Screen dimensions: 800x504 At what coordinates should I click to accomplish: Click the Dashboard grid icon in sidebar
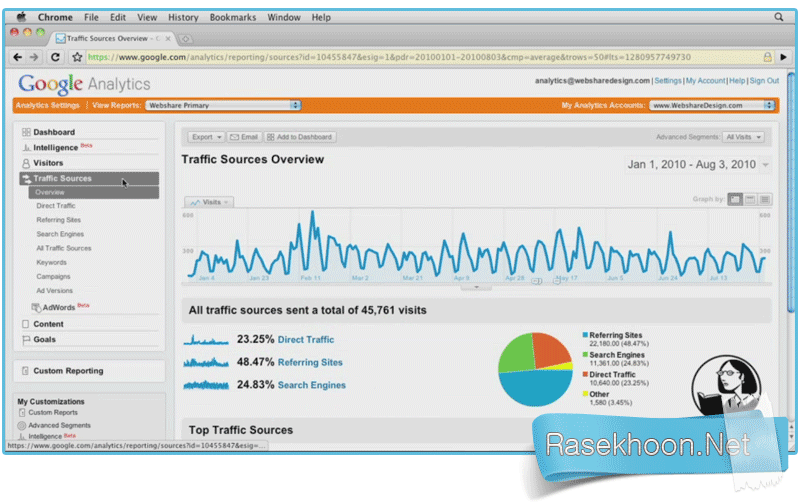coord(26,132)
